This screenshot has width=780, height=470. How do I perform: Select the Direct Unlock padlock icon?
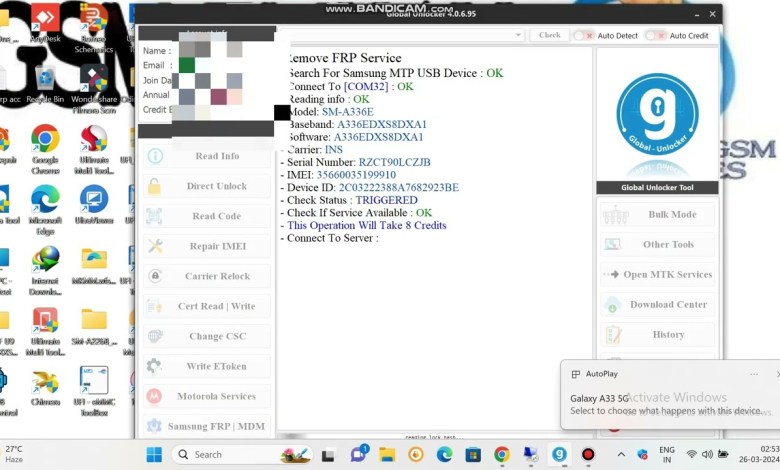154,186
